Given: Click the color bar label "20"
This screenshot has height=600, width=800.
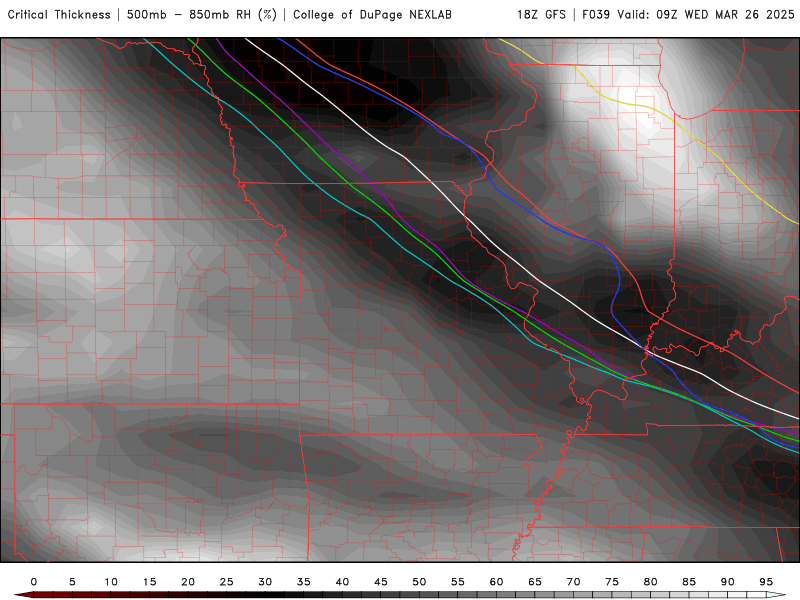Looking at the screenshot, I should pos(188,582).
